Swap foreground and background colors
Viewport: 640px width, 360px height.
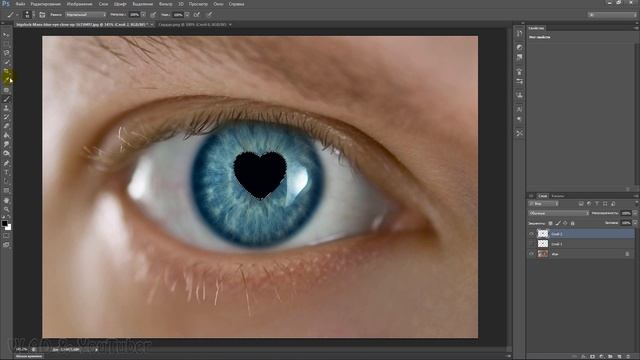coord(9,218)
